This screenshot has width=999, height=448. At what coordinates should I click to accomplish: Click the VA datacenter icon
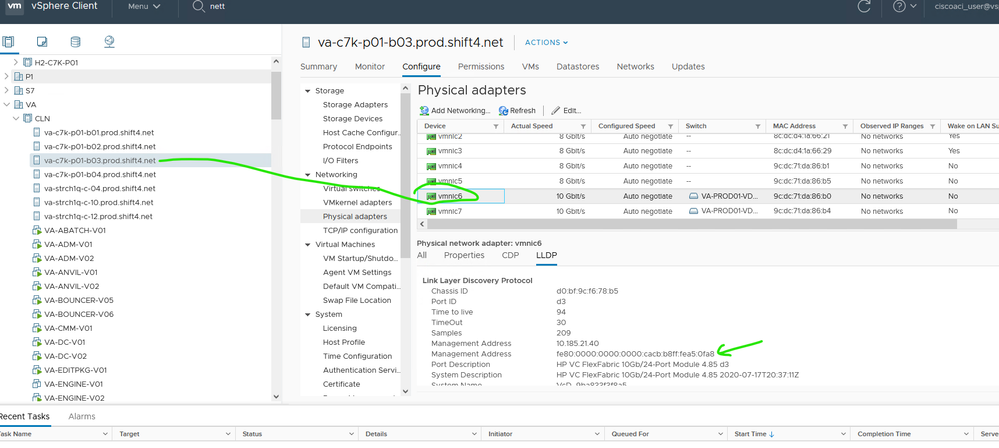(18, 105)
